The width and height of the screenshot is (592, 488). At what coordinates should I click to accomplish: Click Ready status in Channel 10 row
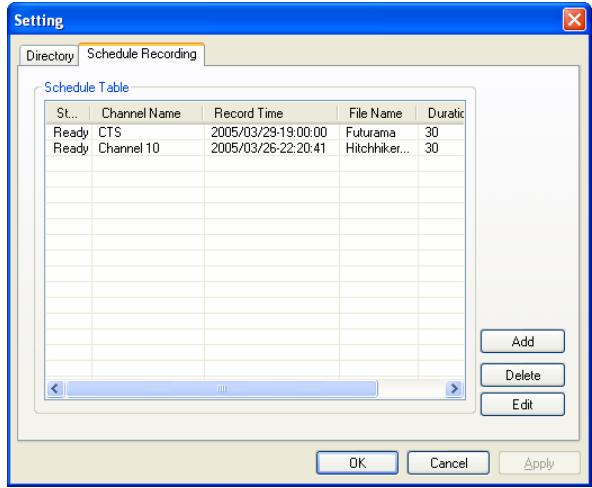71,148
